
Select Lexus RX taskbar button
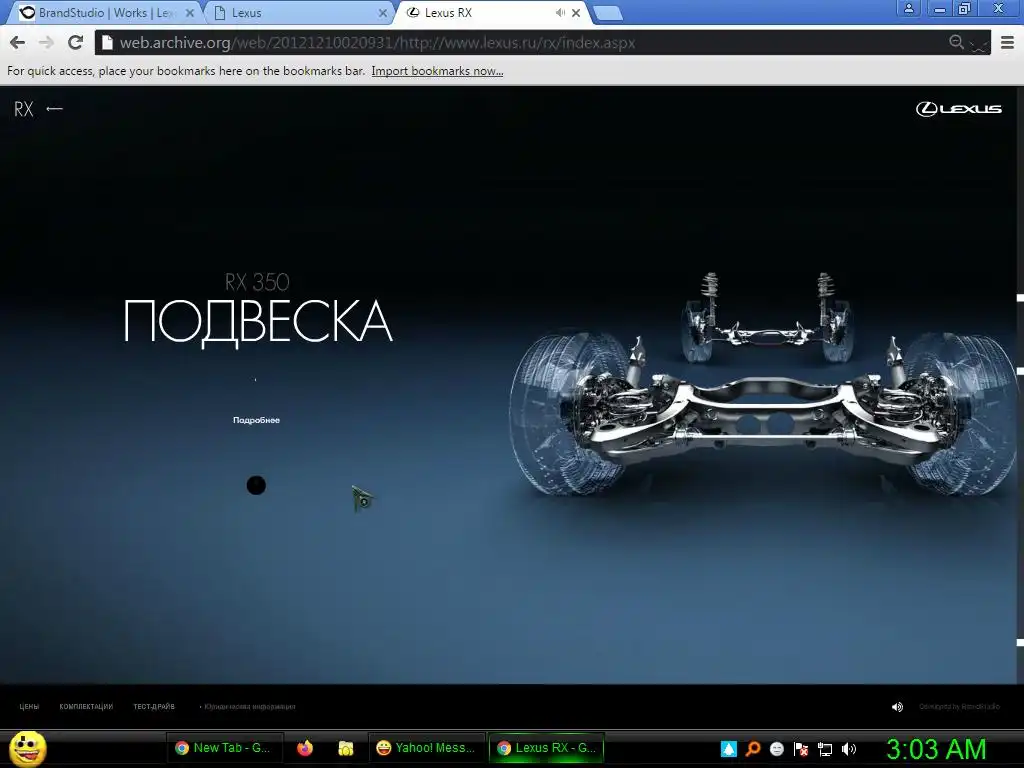point(547,748)
